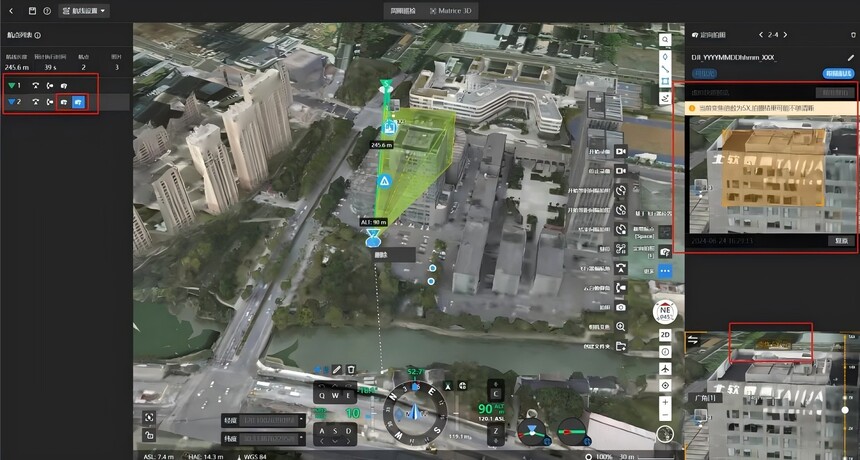Screen dimensions: 860x460
Task: Click the bottom-right button under preview image
Action: (841, 241)
